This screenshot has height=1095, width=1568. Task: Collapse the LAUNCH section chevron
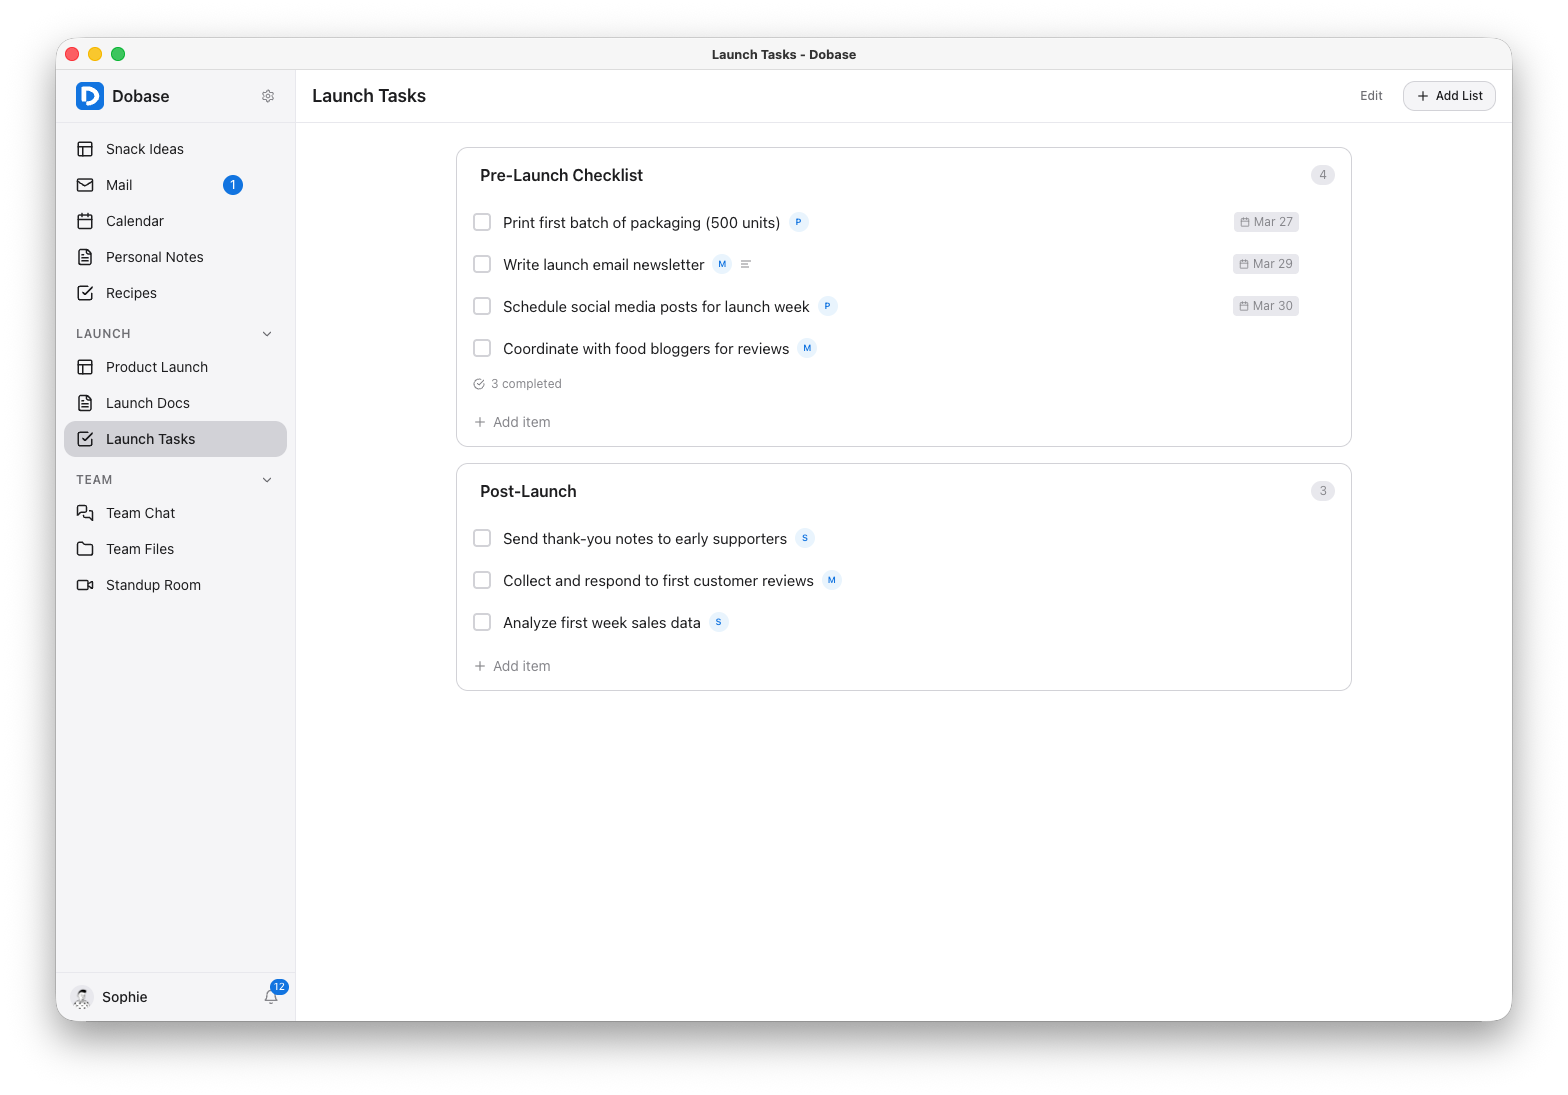pyautogui.click(x=267, y=334)
